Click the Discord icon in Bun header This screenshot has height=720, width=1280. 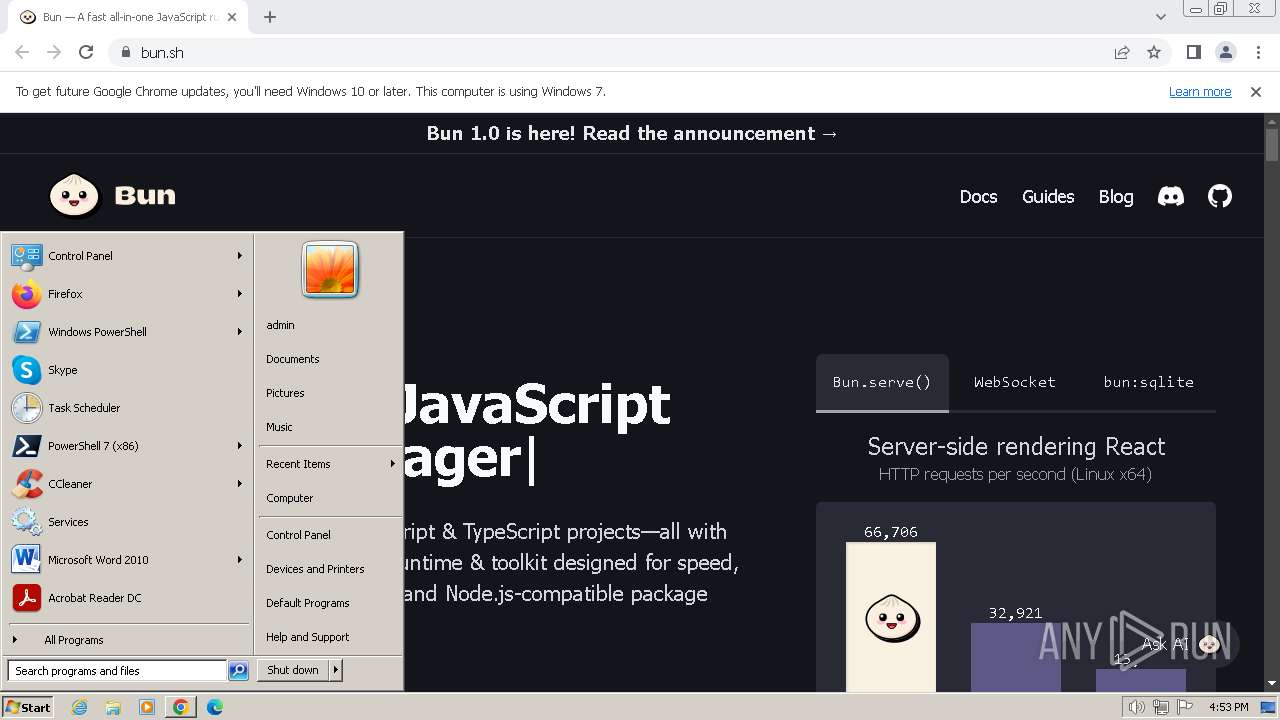coord(1171,197)
